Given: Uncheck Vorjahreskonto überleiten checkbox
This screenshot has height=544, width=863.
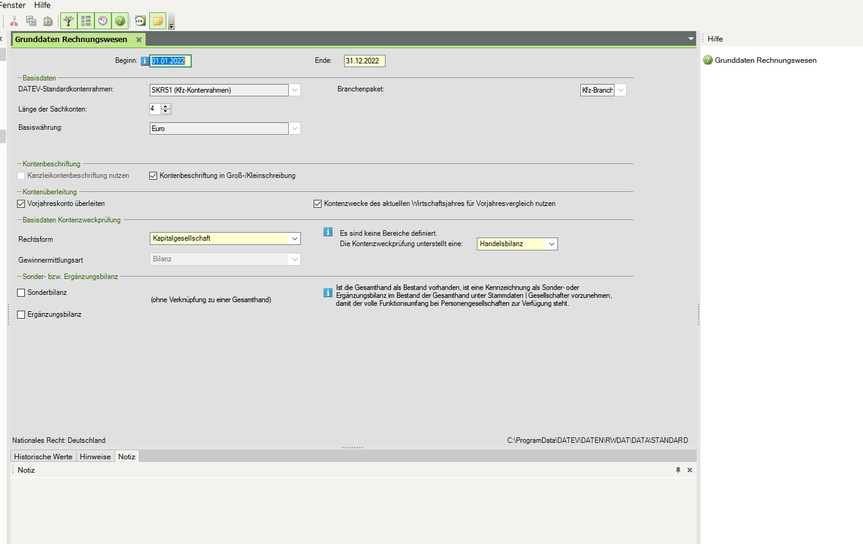Looking at the screenshot, I should click(x=22, y=203).
